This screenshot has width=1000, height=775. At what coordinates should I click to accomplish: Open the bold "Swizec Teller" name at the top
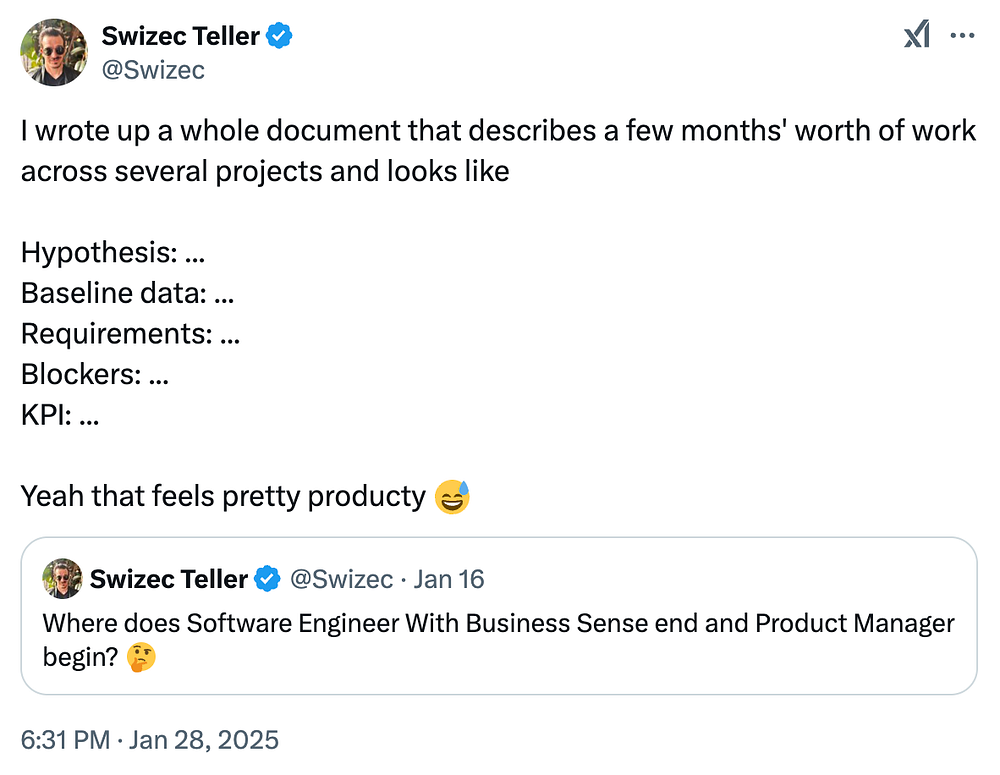tap(180, 36)
